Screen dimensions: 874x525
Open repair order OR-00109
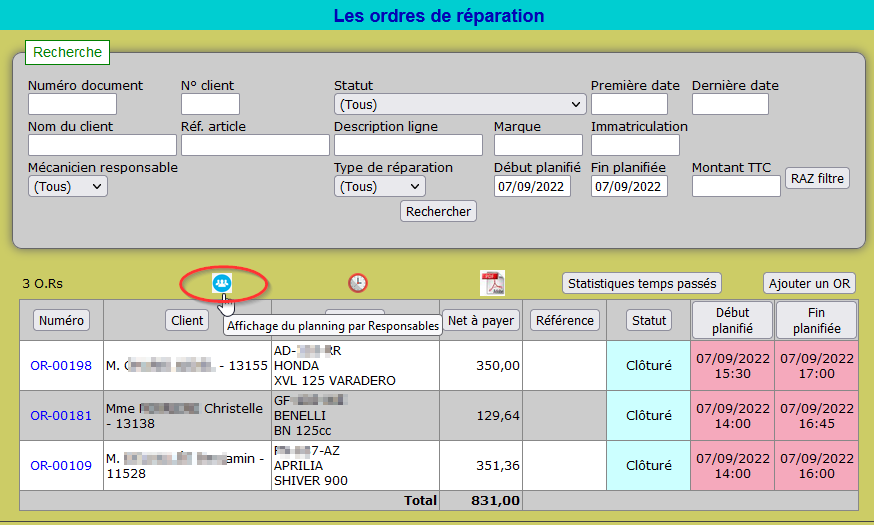point(61,465)
